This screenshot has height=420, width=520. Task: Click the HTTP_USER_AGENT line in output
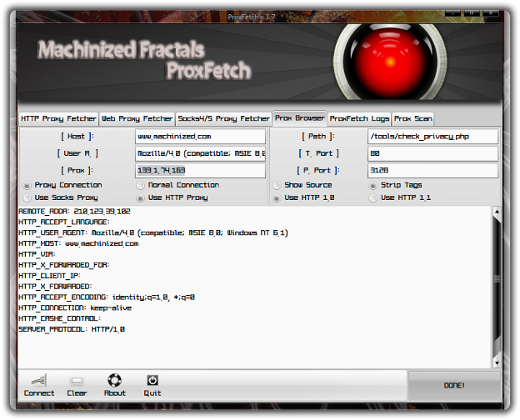click(153, 233)
